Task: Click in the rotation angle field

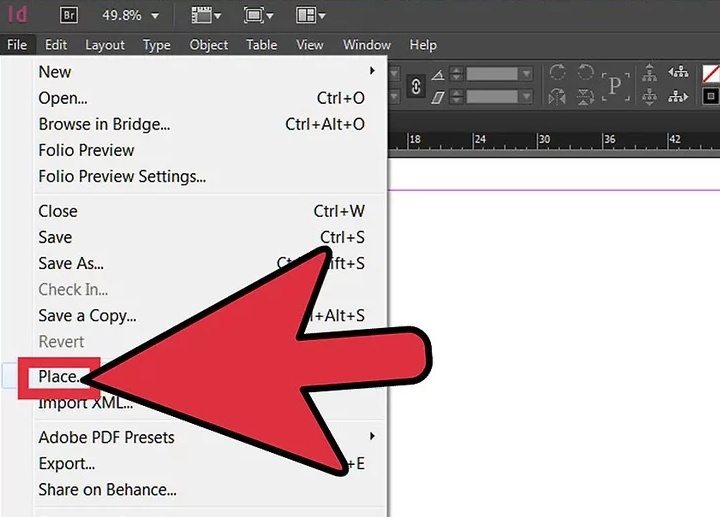Action: click(492, 74)
